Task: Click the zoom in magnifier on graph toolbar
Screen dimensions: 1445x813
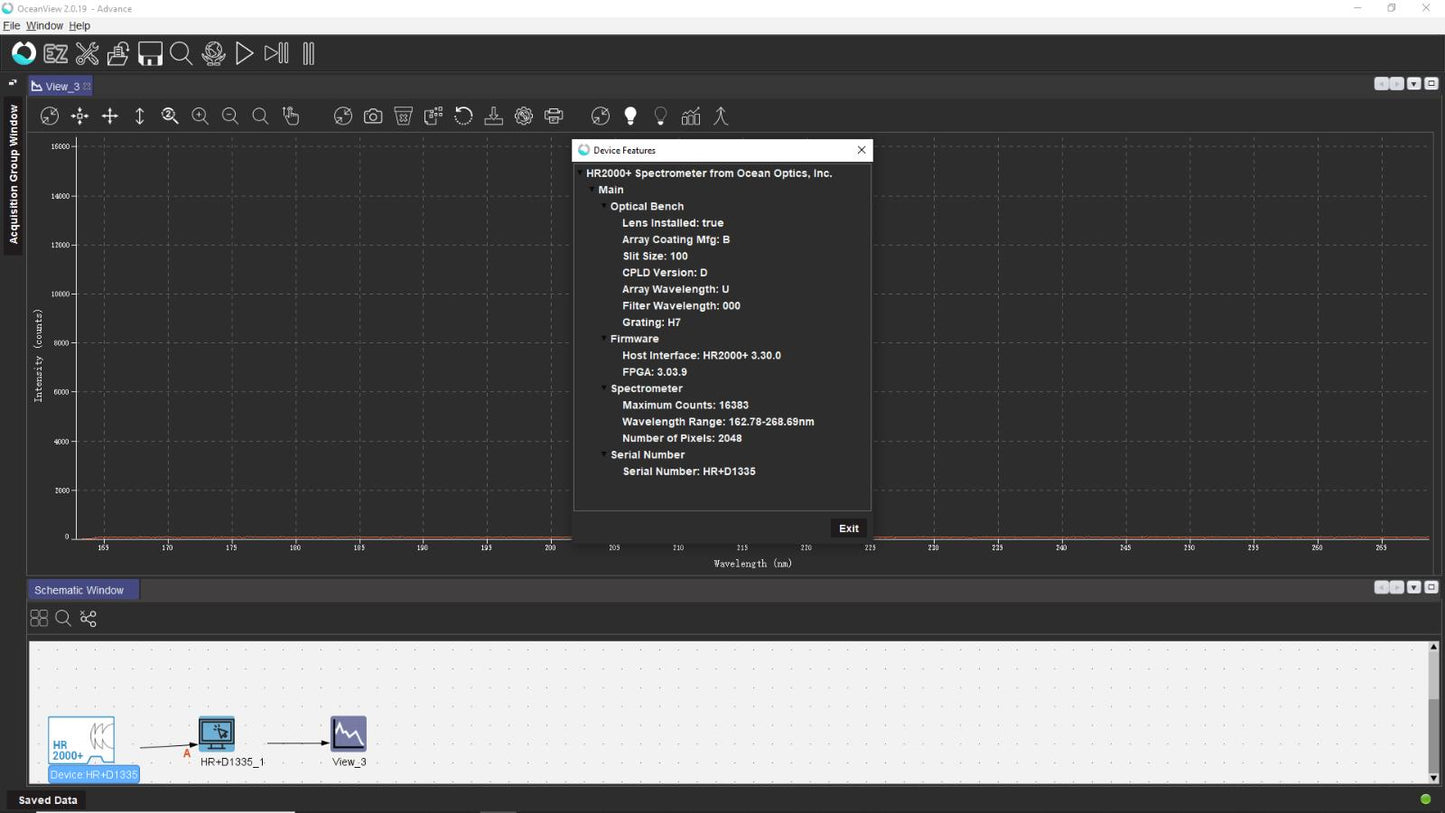Action: (200, 117)
